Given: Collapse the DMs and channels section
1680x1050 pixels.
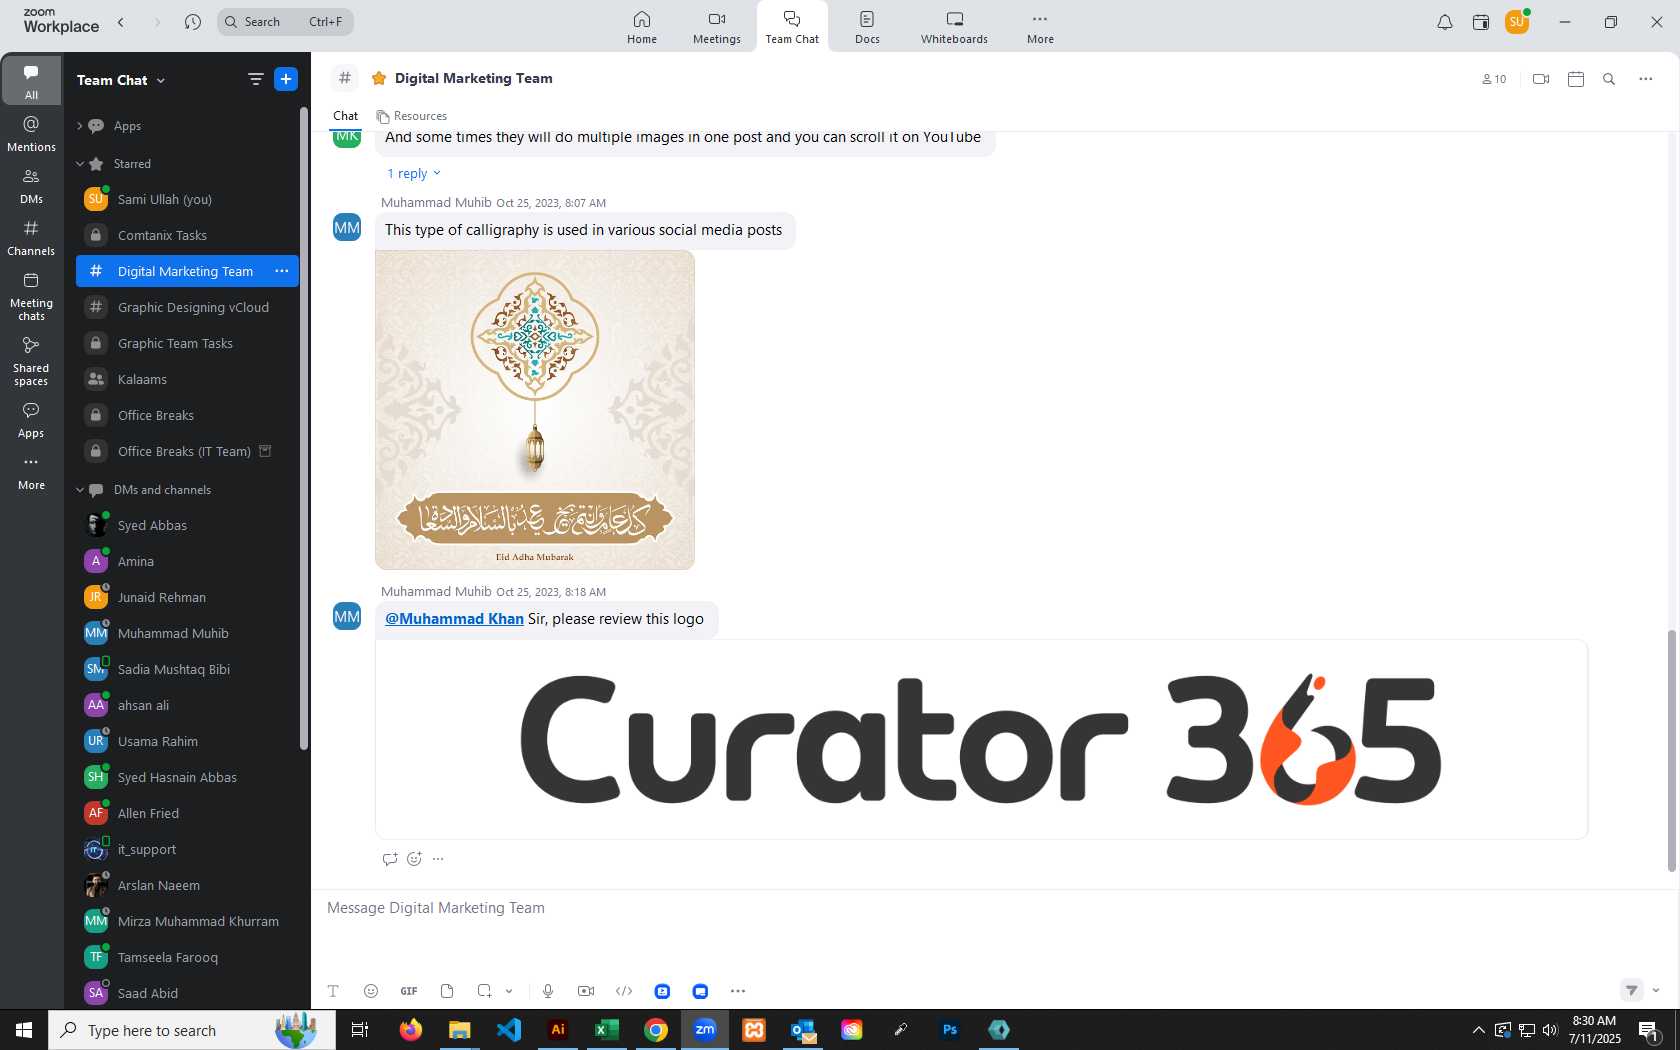Looking at the screenshot, I should tap(80, 490).
